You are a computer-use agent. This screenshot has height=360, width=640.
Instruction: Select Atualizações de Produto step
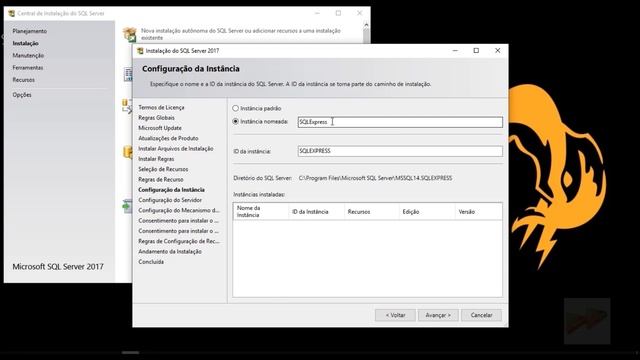point(168,138)
